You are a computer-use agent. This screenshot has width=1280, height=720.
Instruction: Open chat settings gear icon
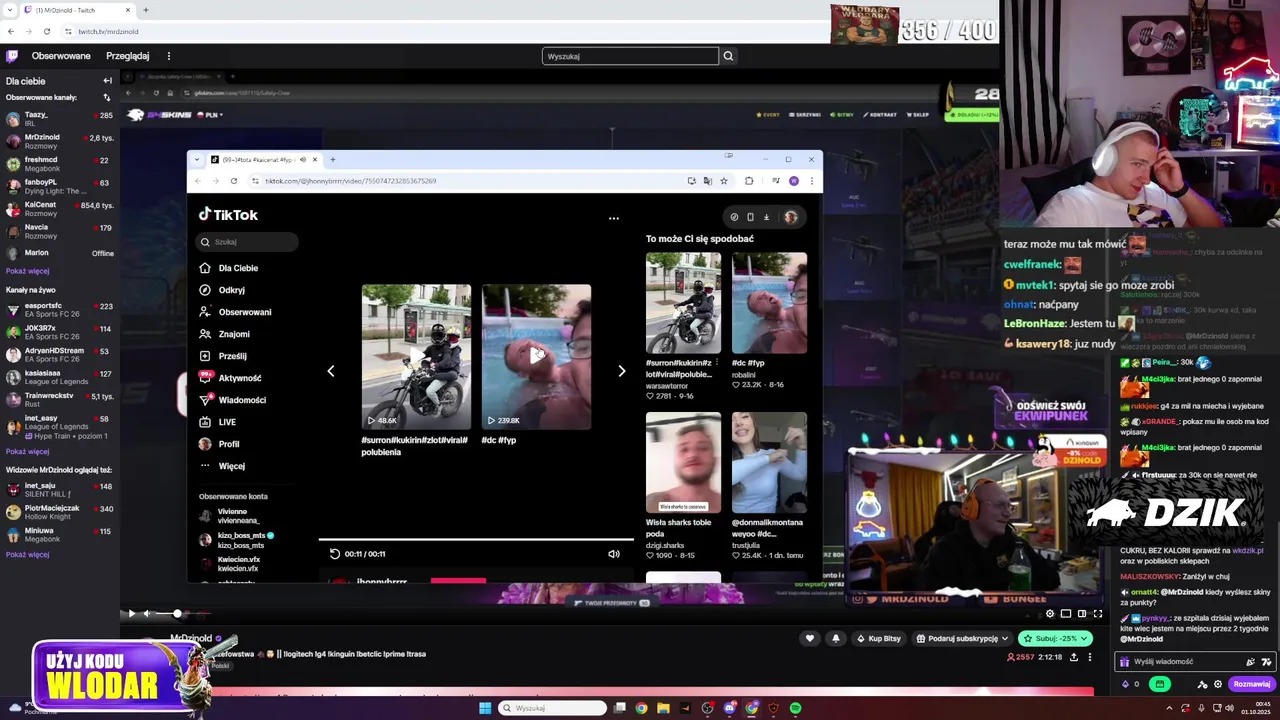(x=1218, y=684)
